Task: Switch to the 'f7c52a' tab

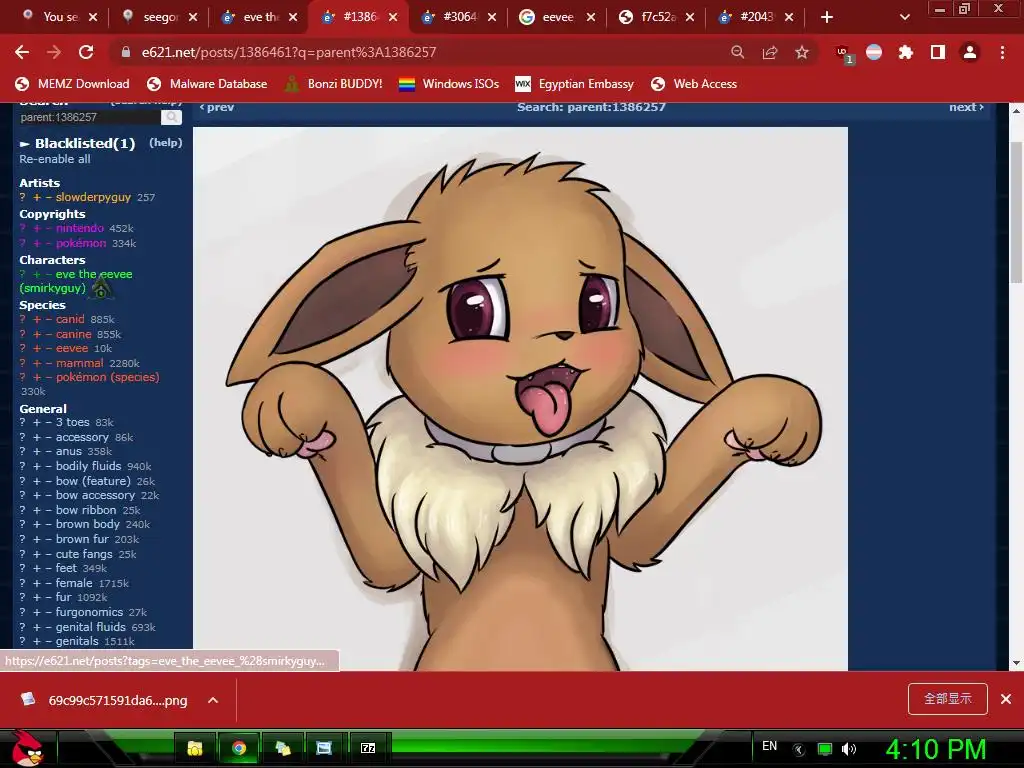Action: pos(658,17)
